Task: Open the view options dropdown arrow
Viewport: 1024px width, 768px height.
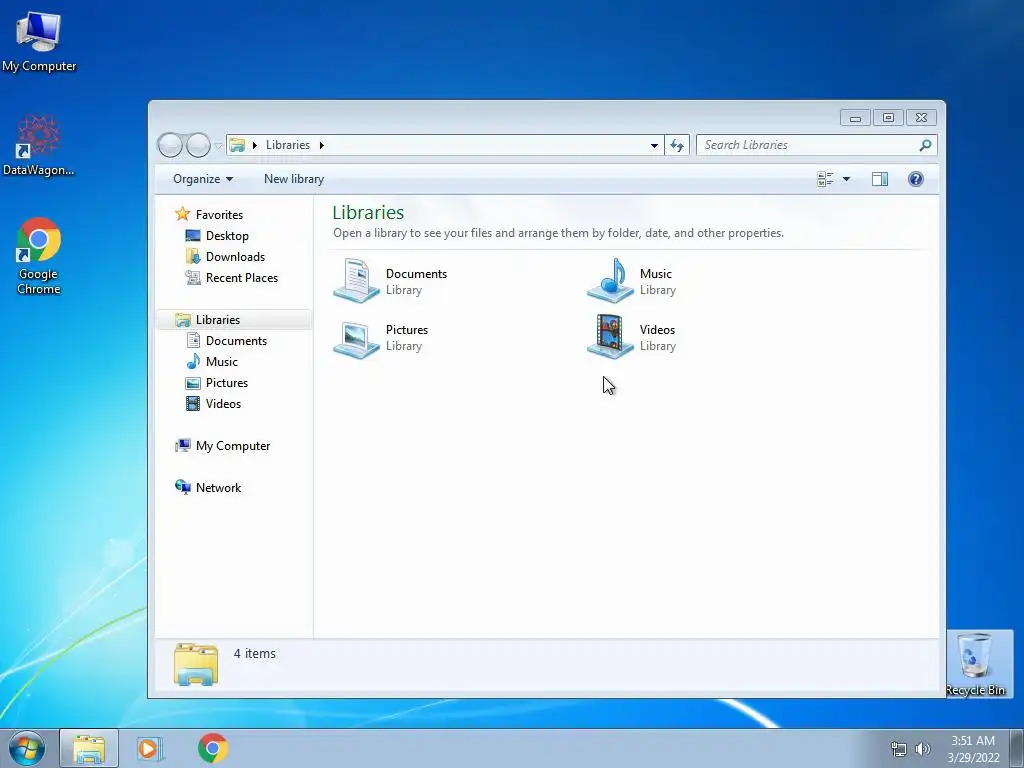Action: click(x=846, y=179)
